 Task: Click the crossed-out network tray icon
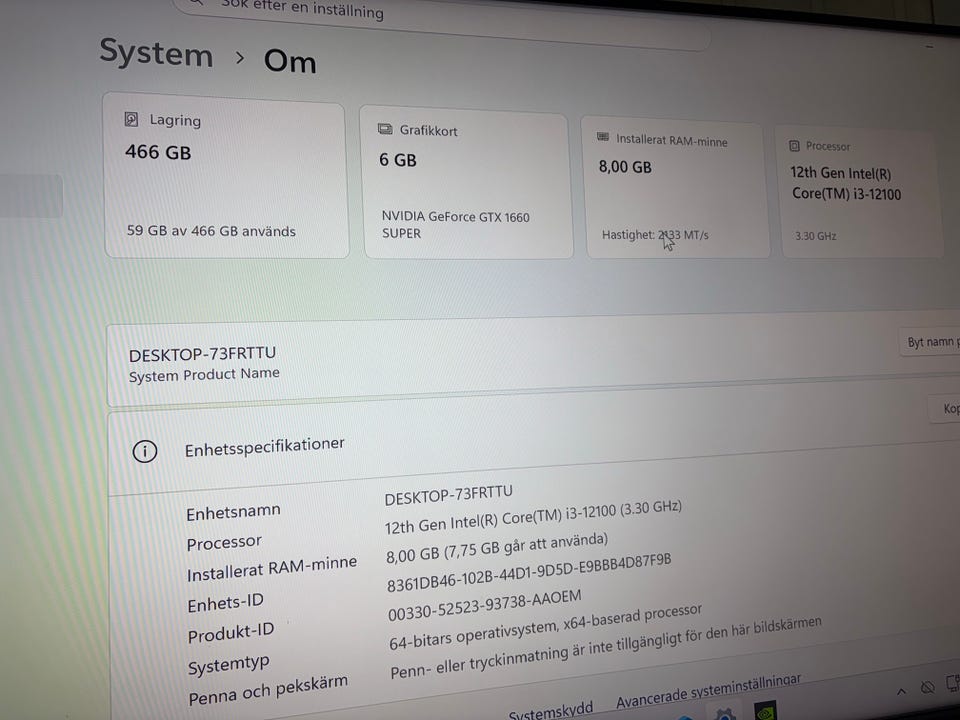(928, 687)
